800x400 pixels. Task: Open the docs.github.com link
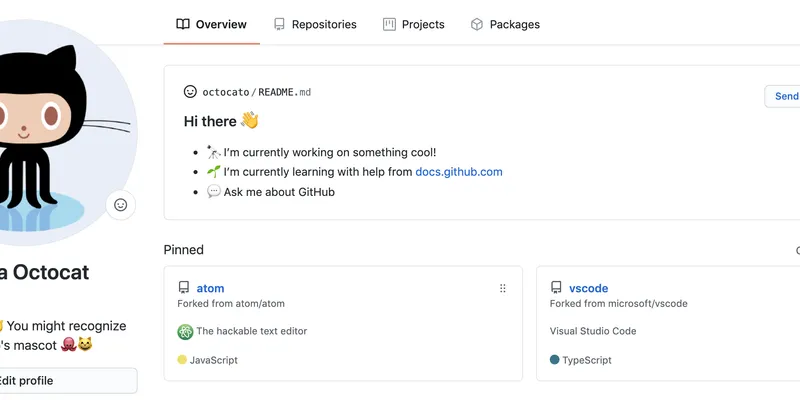pos(459,172)
